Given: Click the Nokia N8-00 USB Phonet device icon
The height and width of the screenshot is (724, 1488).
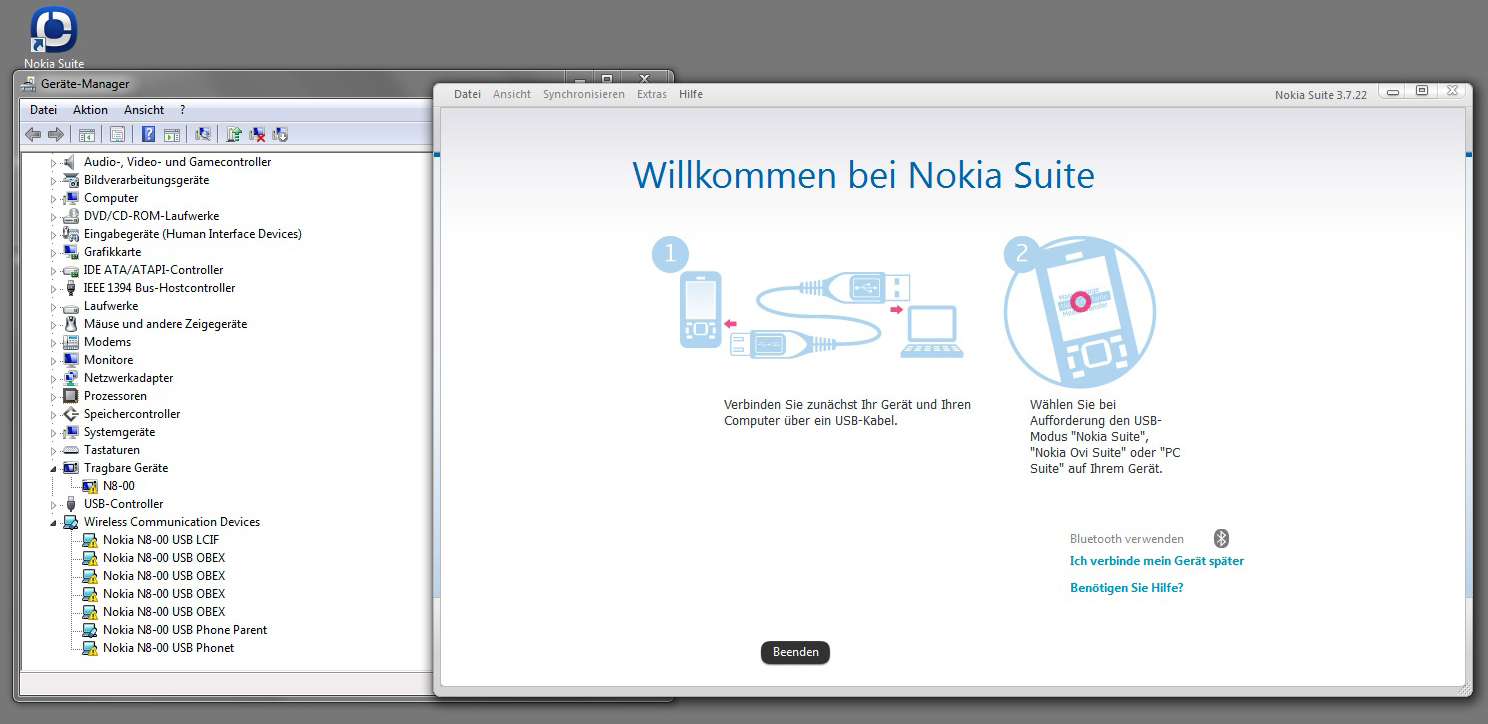Looking at the screenshot, I should [90, 648].
